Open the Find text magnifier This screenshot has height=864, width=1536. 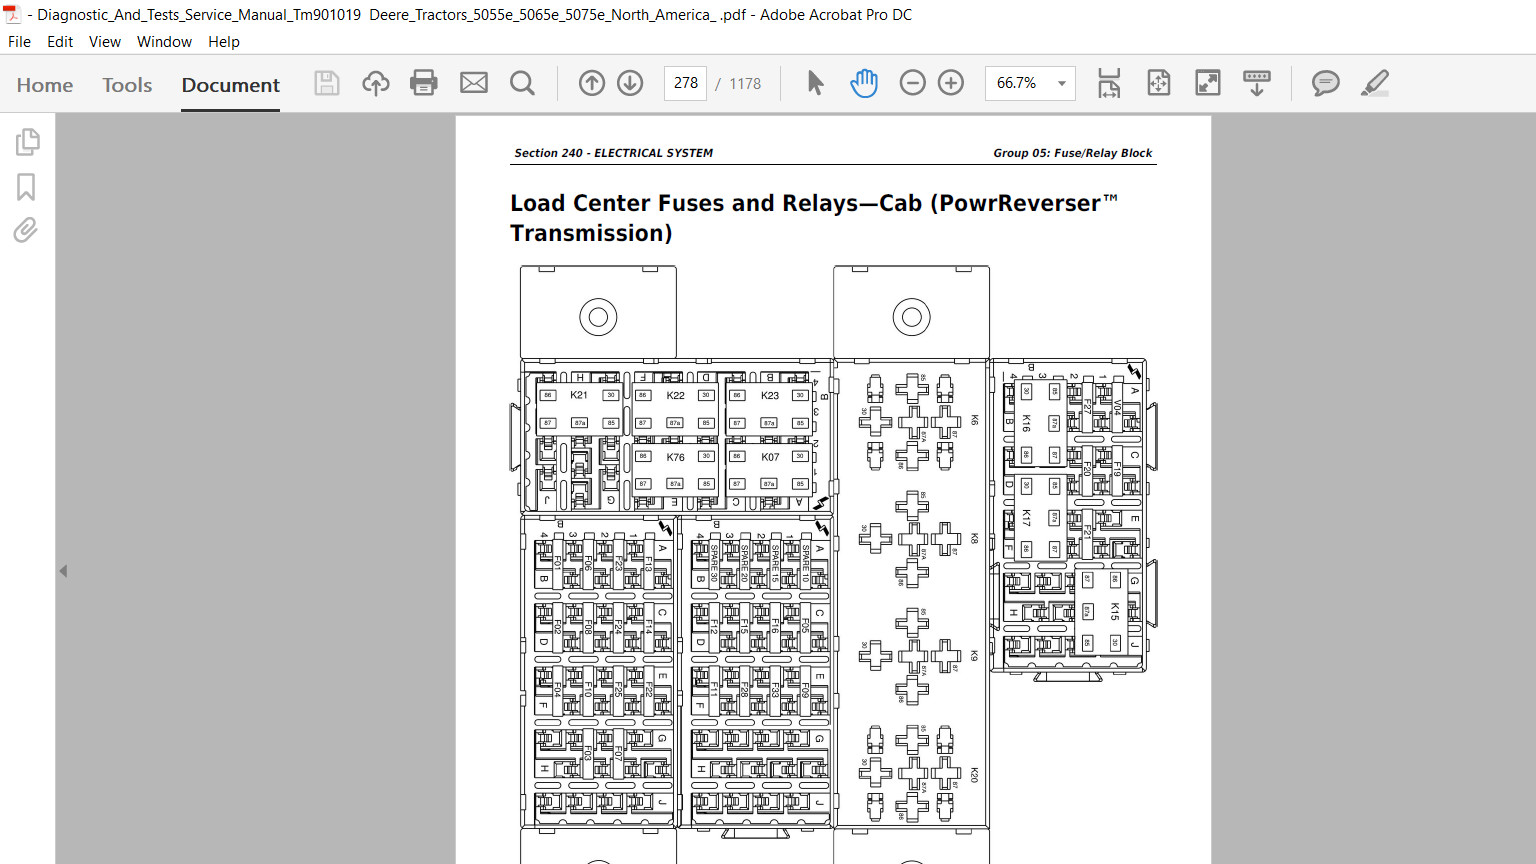click(x=522, y=83)
